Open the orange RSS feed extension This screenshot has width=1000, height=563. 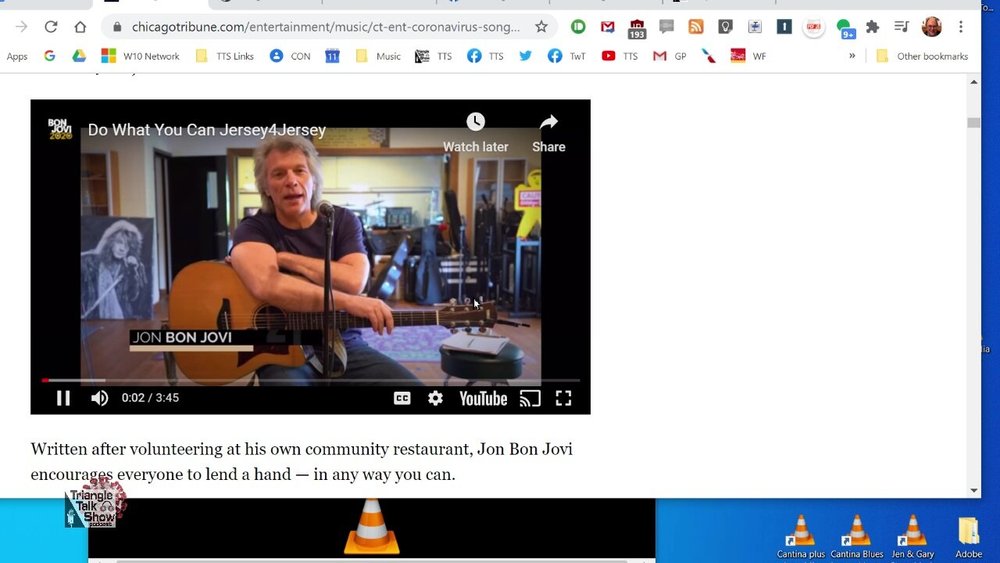pyautogui.click(x=696, y=27)
